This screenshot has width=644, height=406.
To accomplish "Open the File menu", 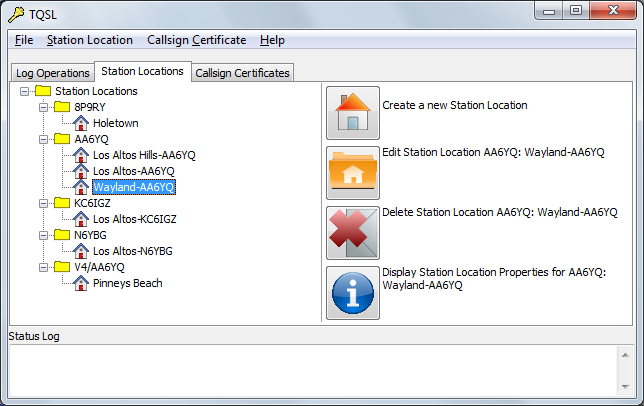I will [24, 40].
